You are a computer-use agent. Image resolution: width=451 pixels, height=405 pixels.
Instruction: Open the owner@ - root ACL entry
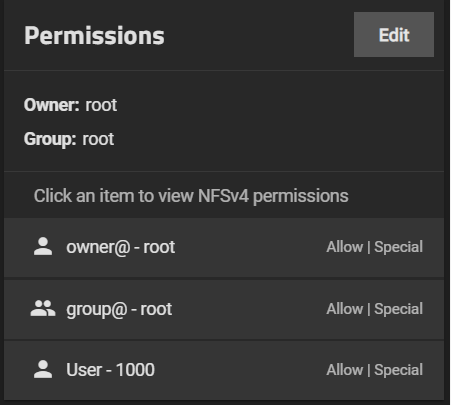(224, 247)
